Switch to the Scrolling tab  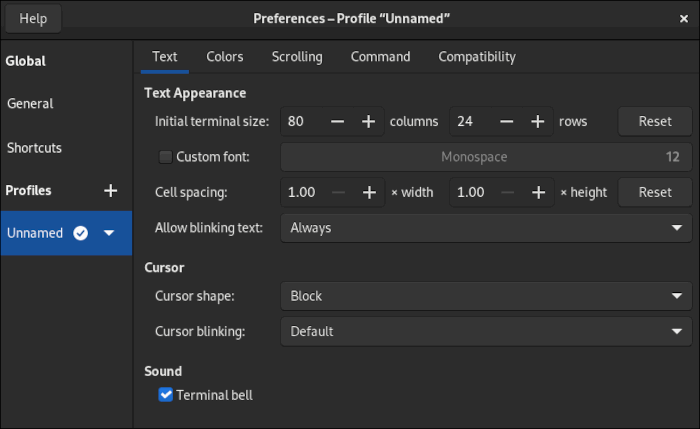point(297,57)
